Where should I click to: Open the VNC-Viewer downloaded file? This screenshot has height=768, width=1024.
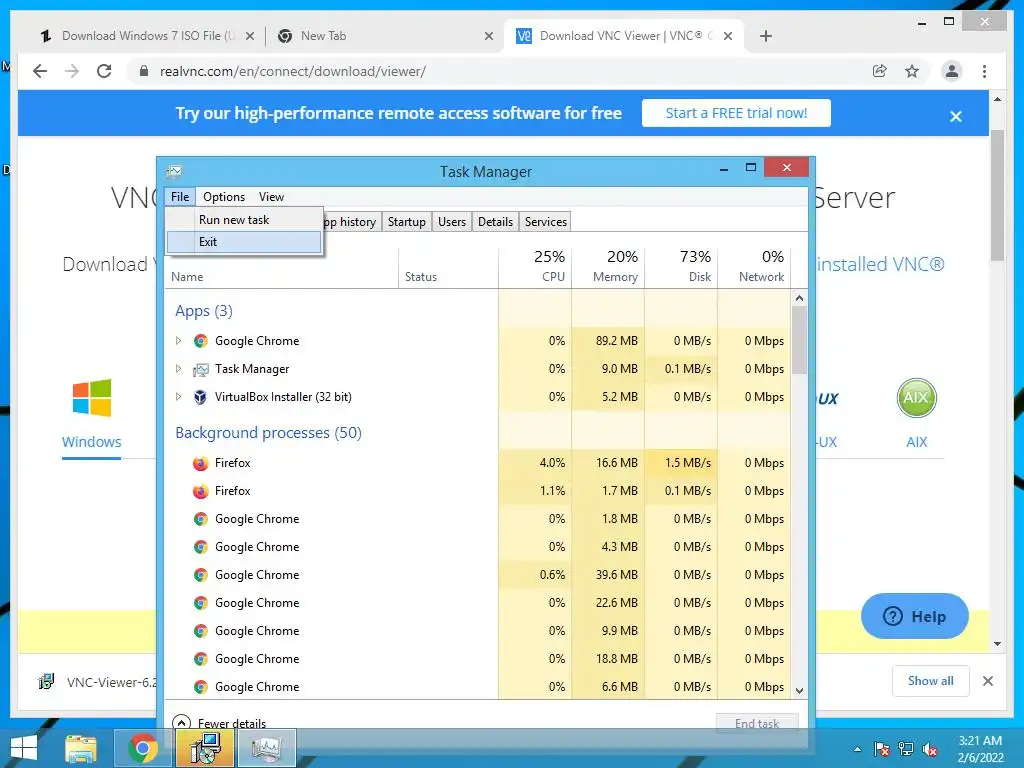98,682
